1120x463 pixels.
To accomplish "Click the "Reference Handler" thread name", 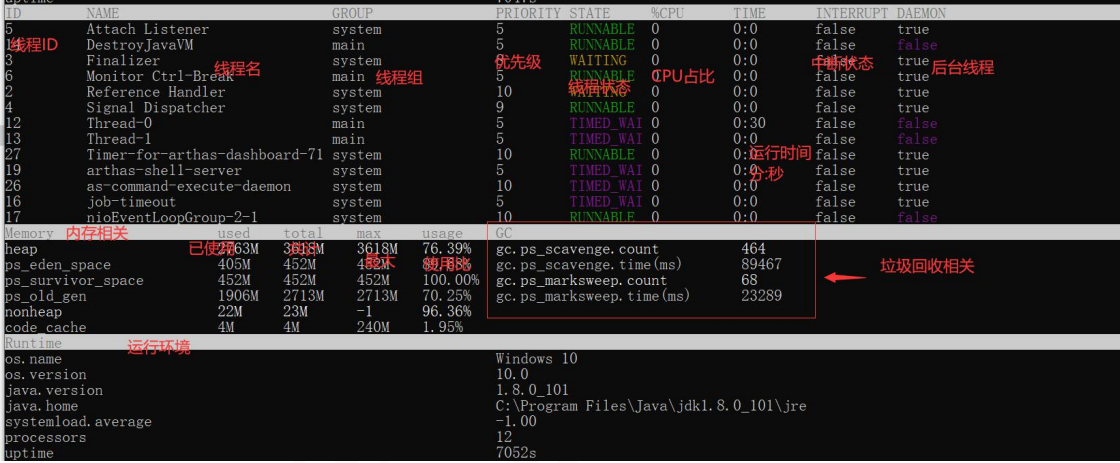I will [x=156, y=92].
